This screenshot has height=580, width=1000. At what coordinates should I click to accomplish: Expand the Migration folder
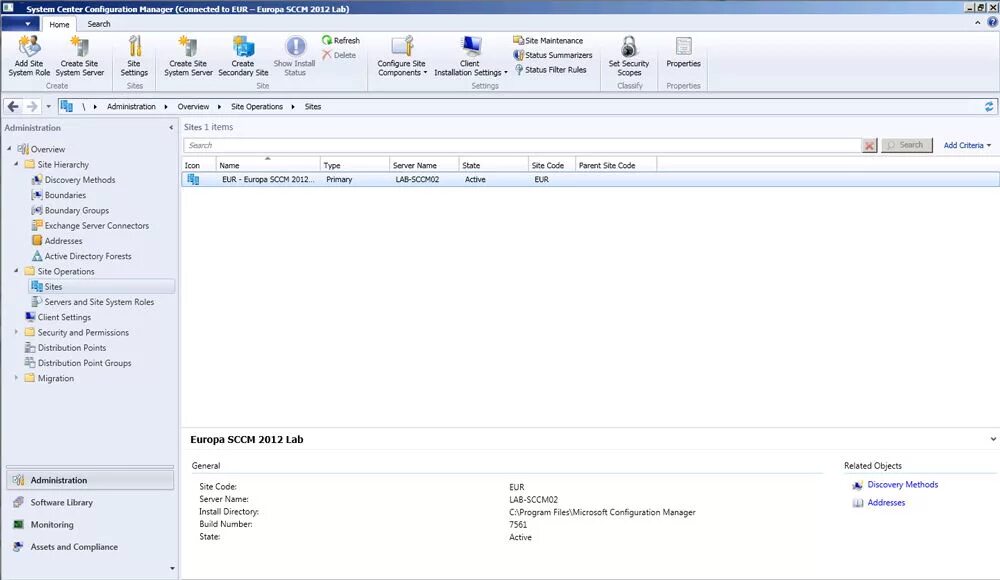(x=16, y=378)
